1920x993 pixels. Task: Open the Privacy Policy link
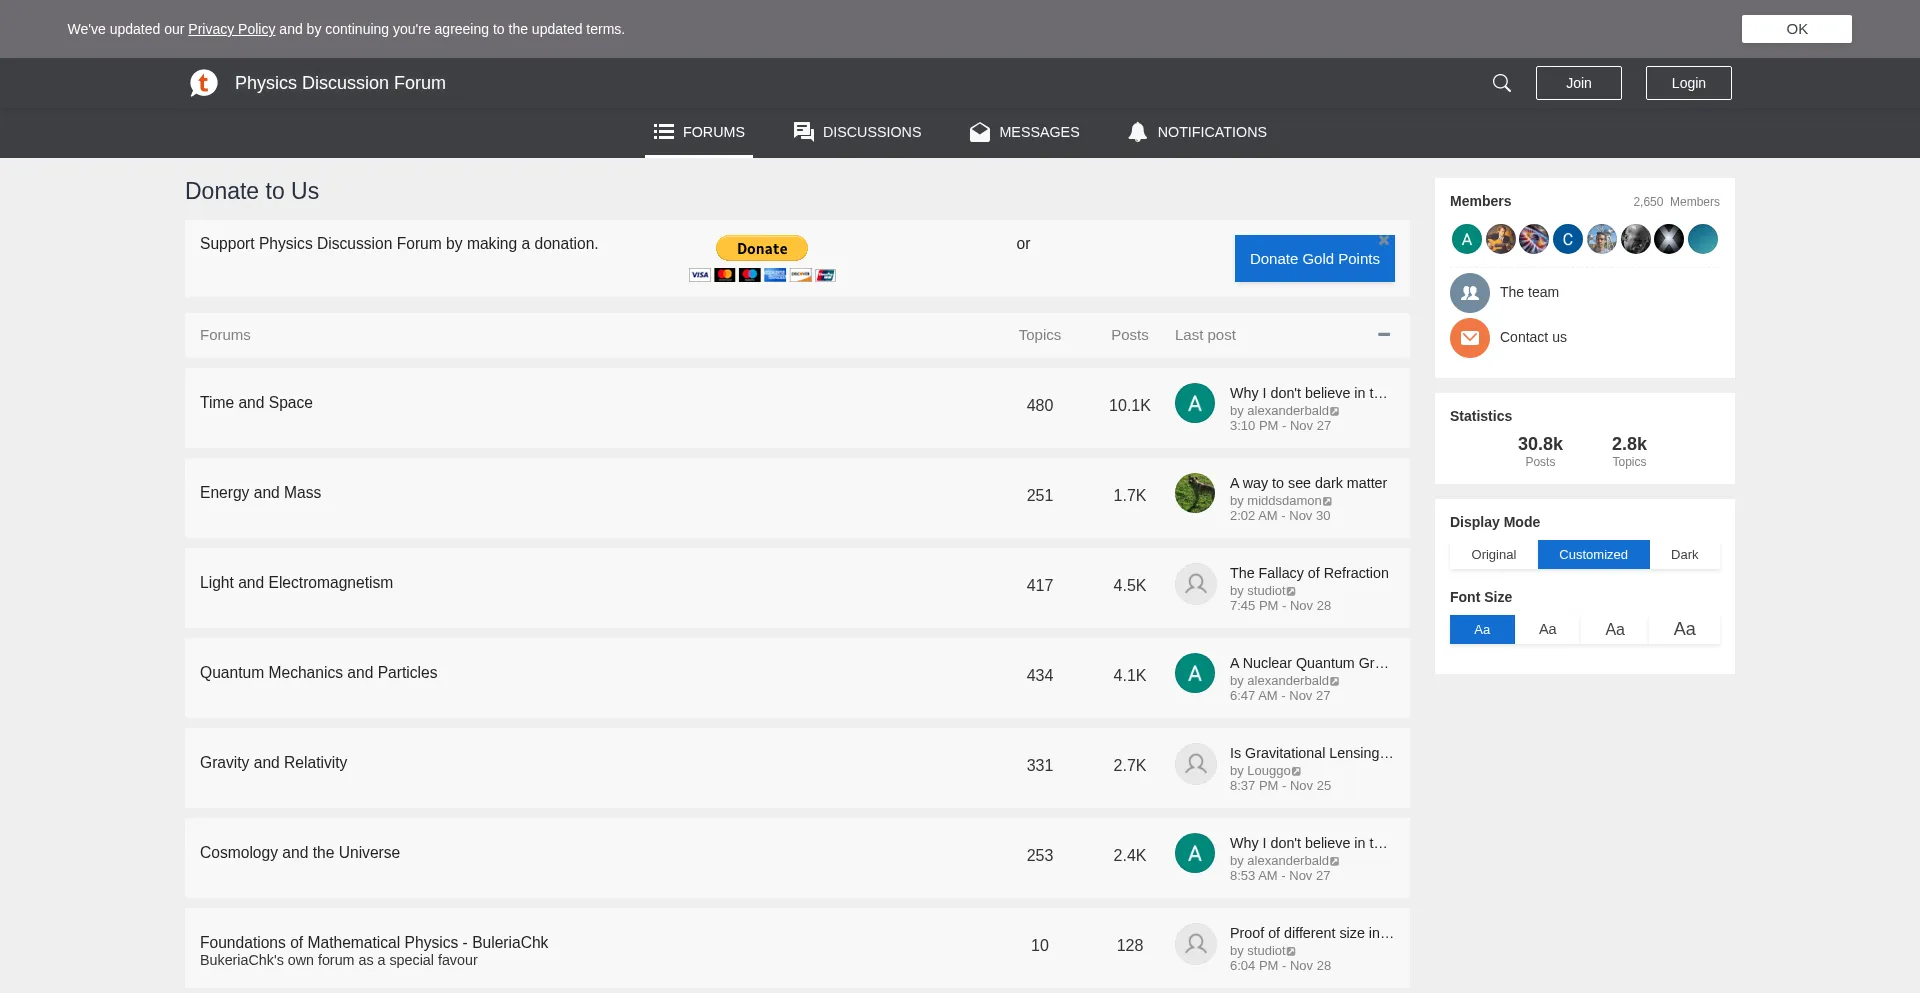[231, 29]
